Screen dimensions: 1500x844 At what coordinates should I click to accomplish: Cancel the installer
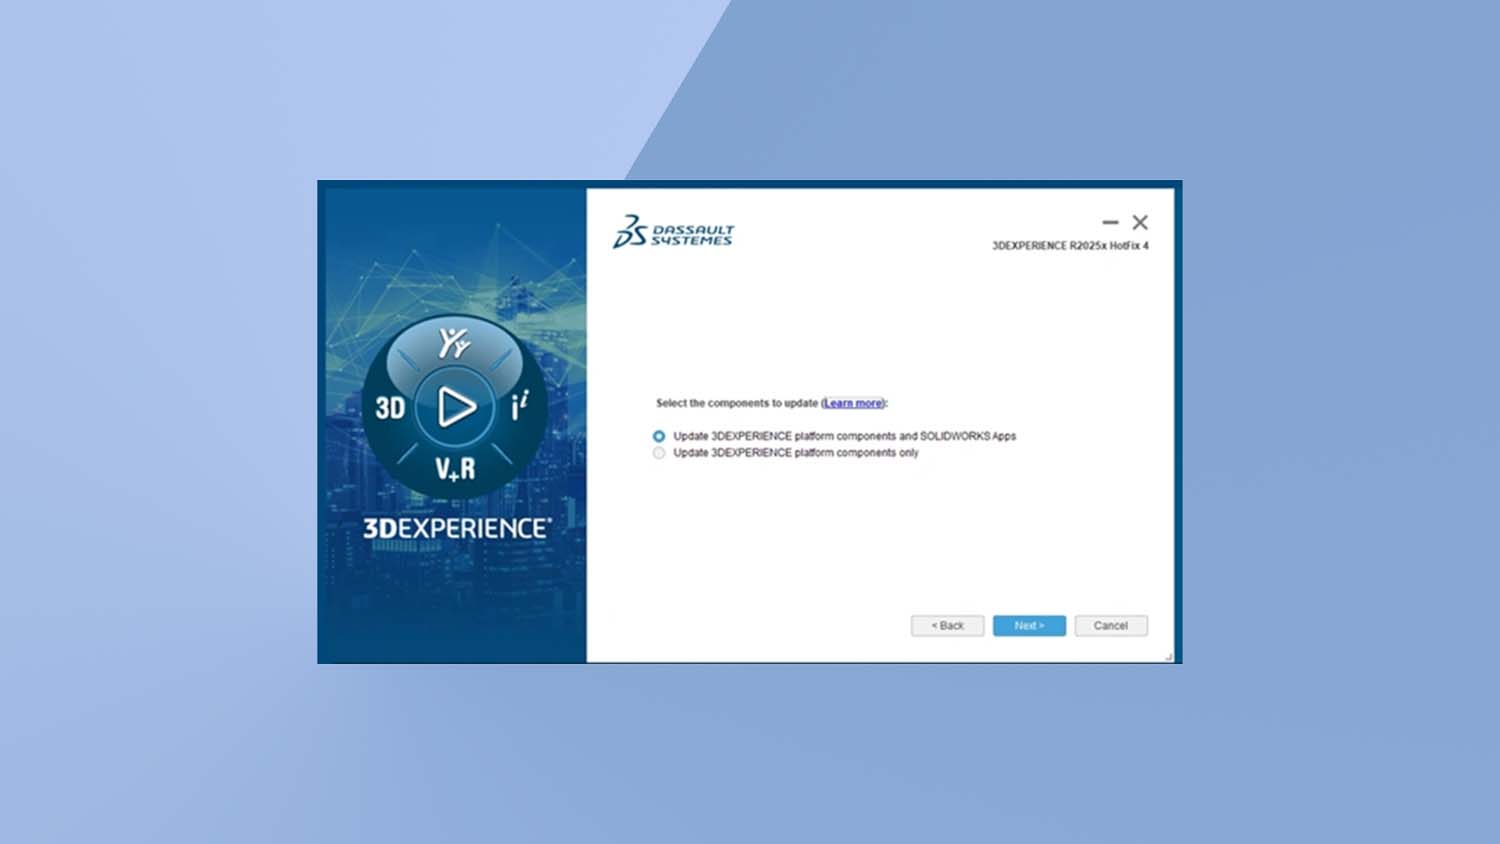[x=1111, y=625]
